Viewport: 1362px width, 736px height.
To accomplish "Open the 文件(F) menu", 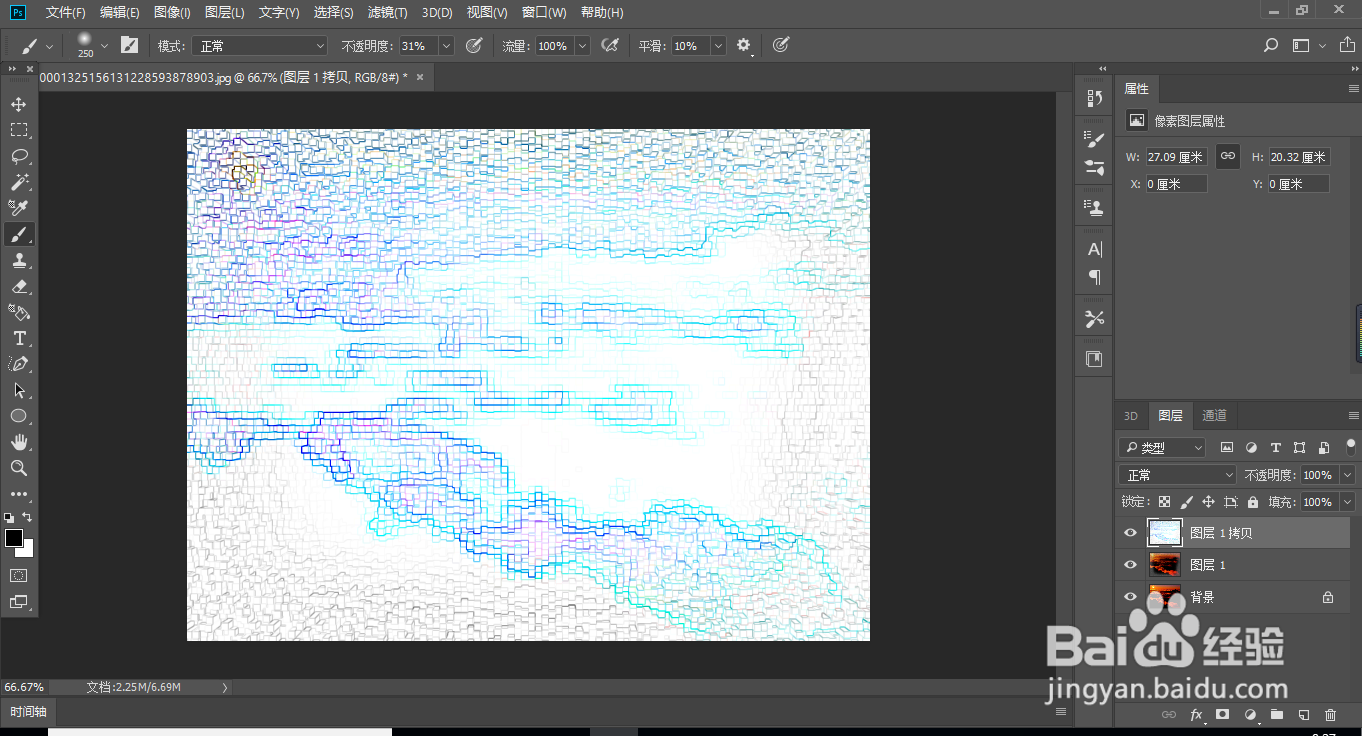I will tap(65, 12).
